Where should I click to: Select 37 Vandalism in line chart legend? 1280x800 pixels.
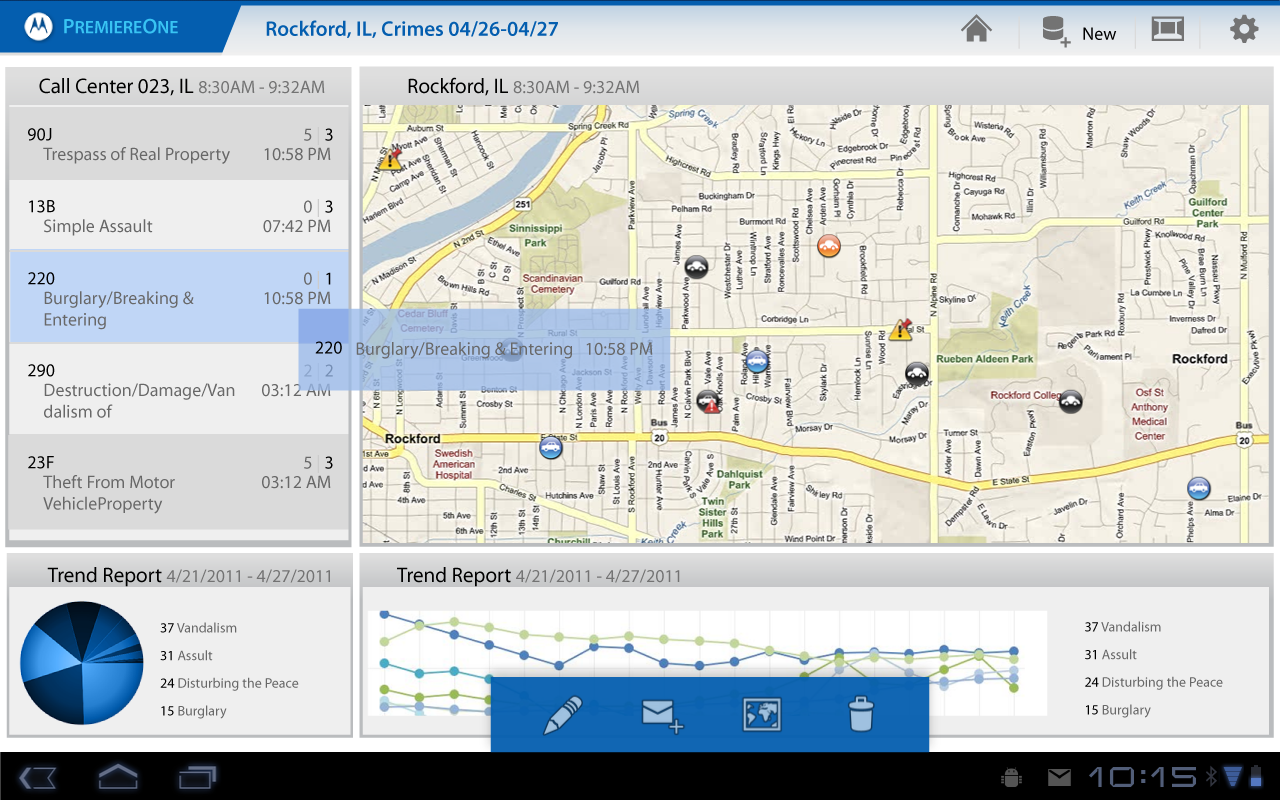[1123, 627]
